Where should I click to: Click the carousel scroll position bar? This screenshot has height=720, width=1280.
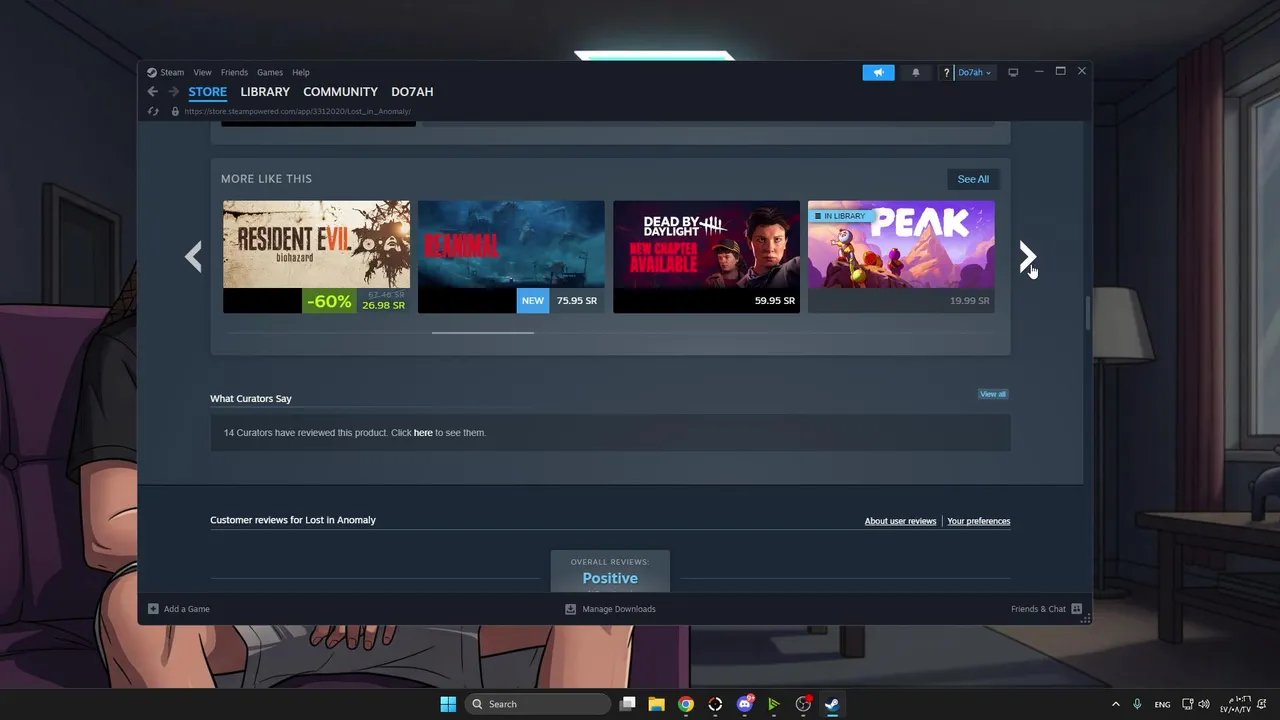[x=483, y=333]
